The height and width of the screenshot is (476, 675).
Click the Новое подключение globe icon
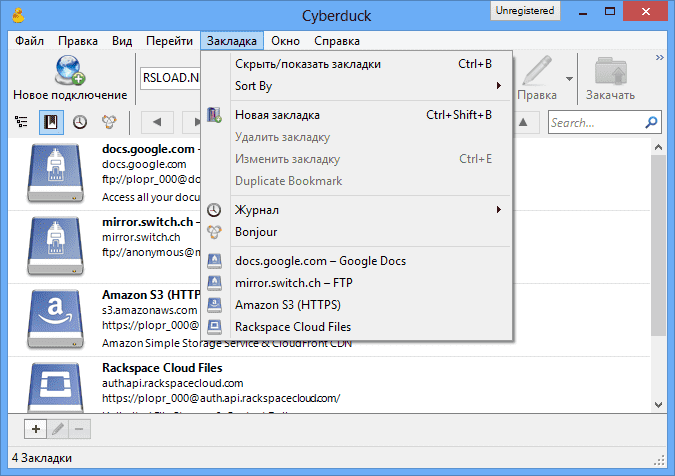(x=69, y=70)
